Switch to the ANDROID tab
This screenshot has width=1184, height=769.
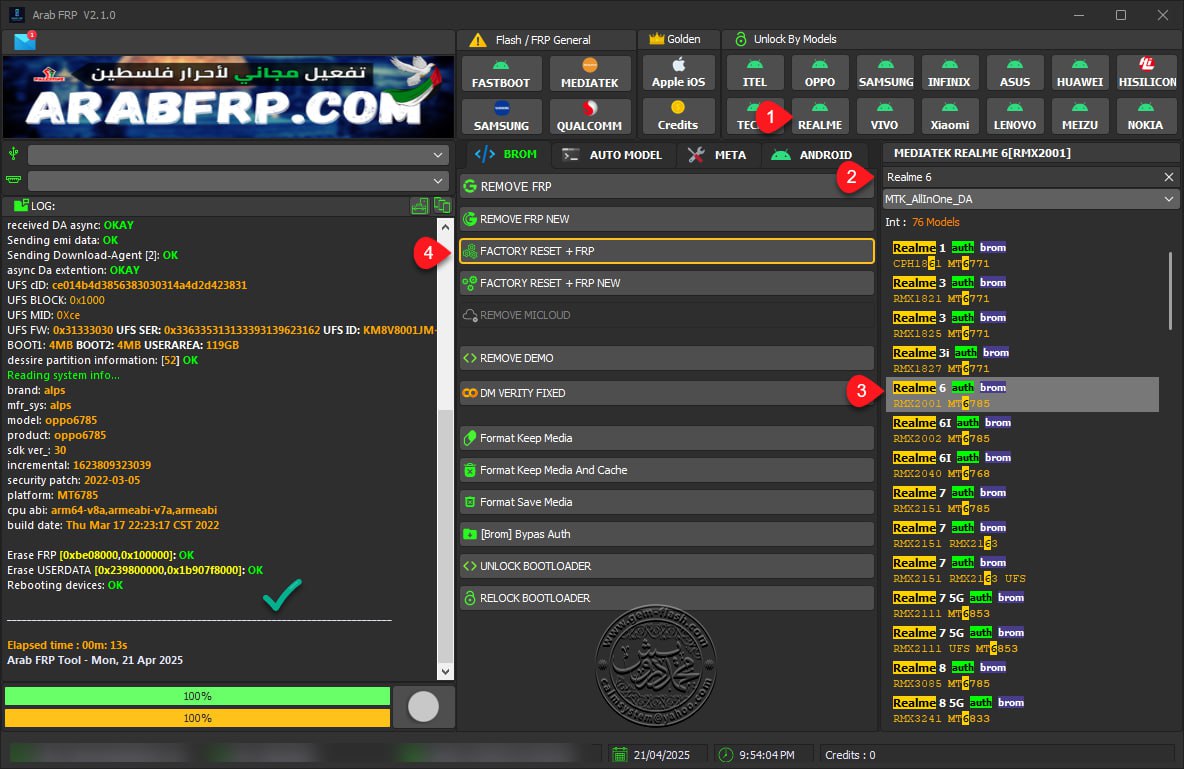[812, 155]
